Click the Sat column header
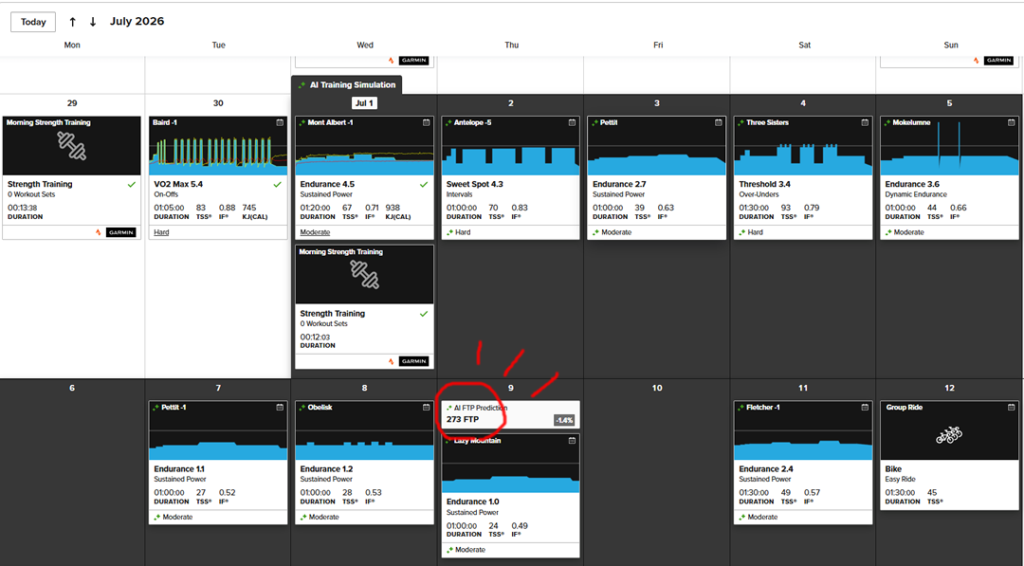Screen dimensions: 1024x566 click(805, 45)
